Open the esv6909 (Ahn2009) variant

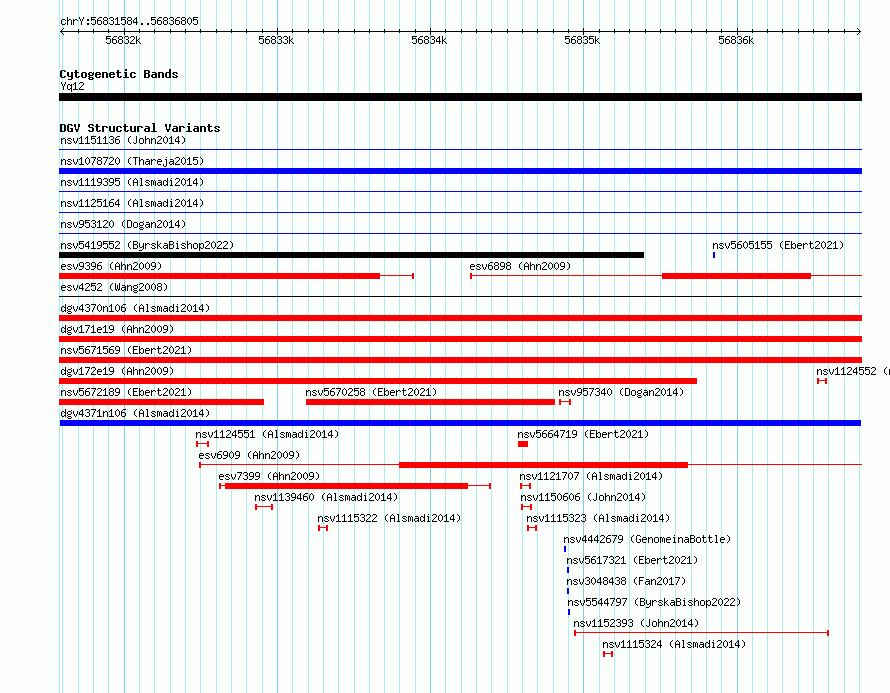click(x=249, y=455)
